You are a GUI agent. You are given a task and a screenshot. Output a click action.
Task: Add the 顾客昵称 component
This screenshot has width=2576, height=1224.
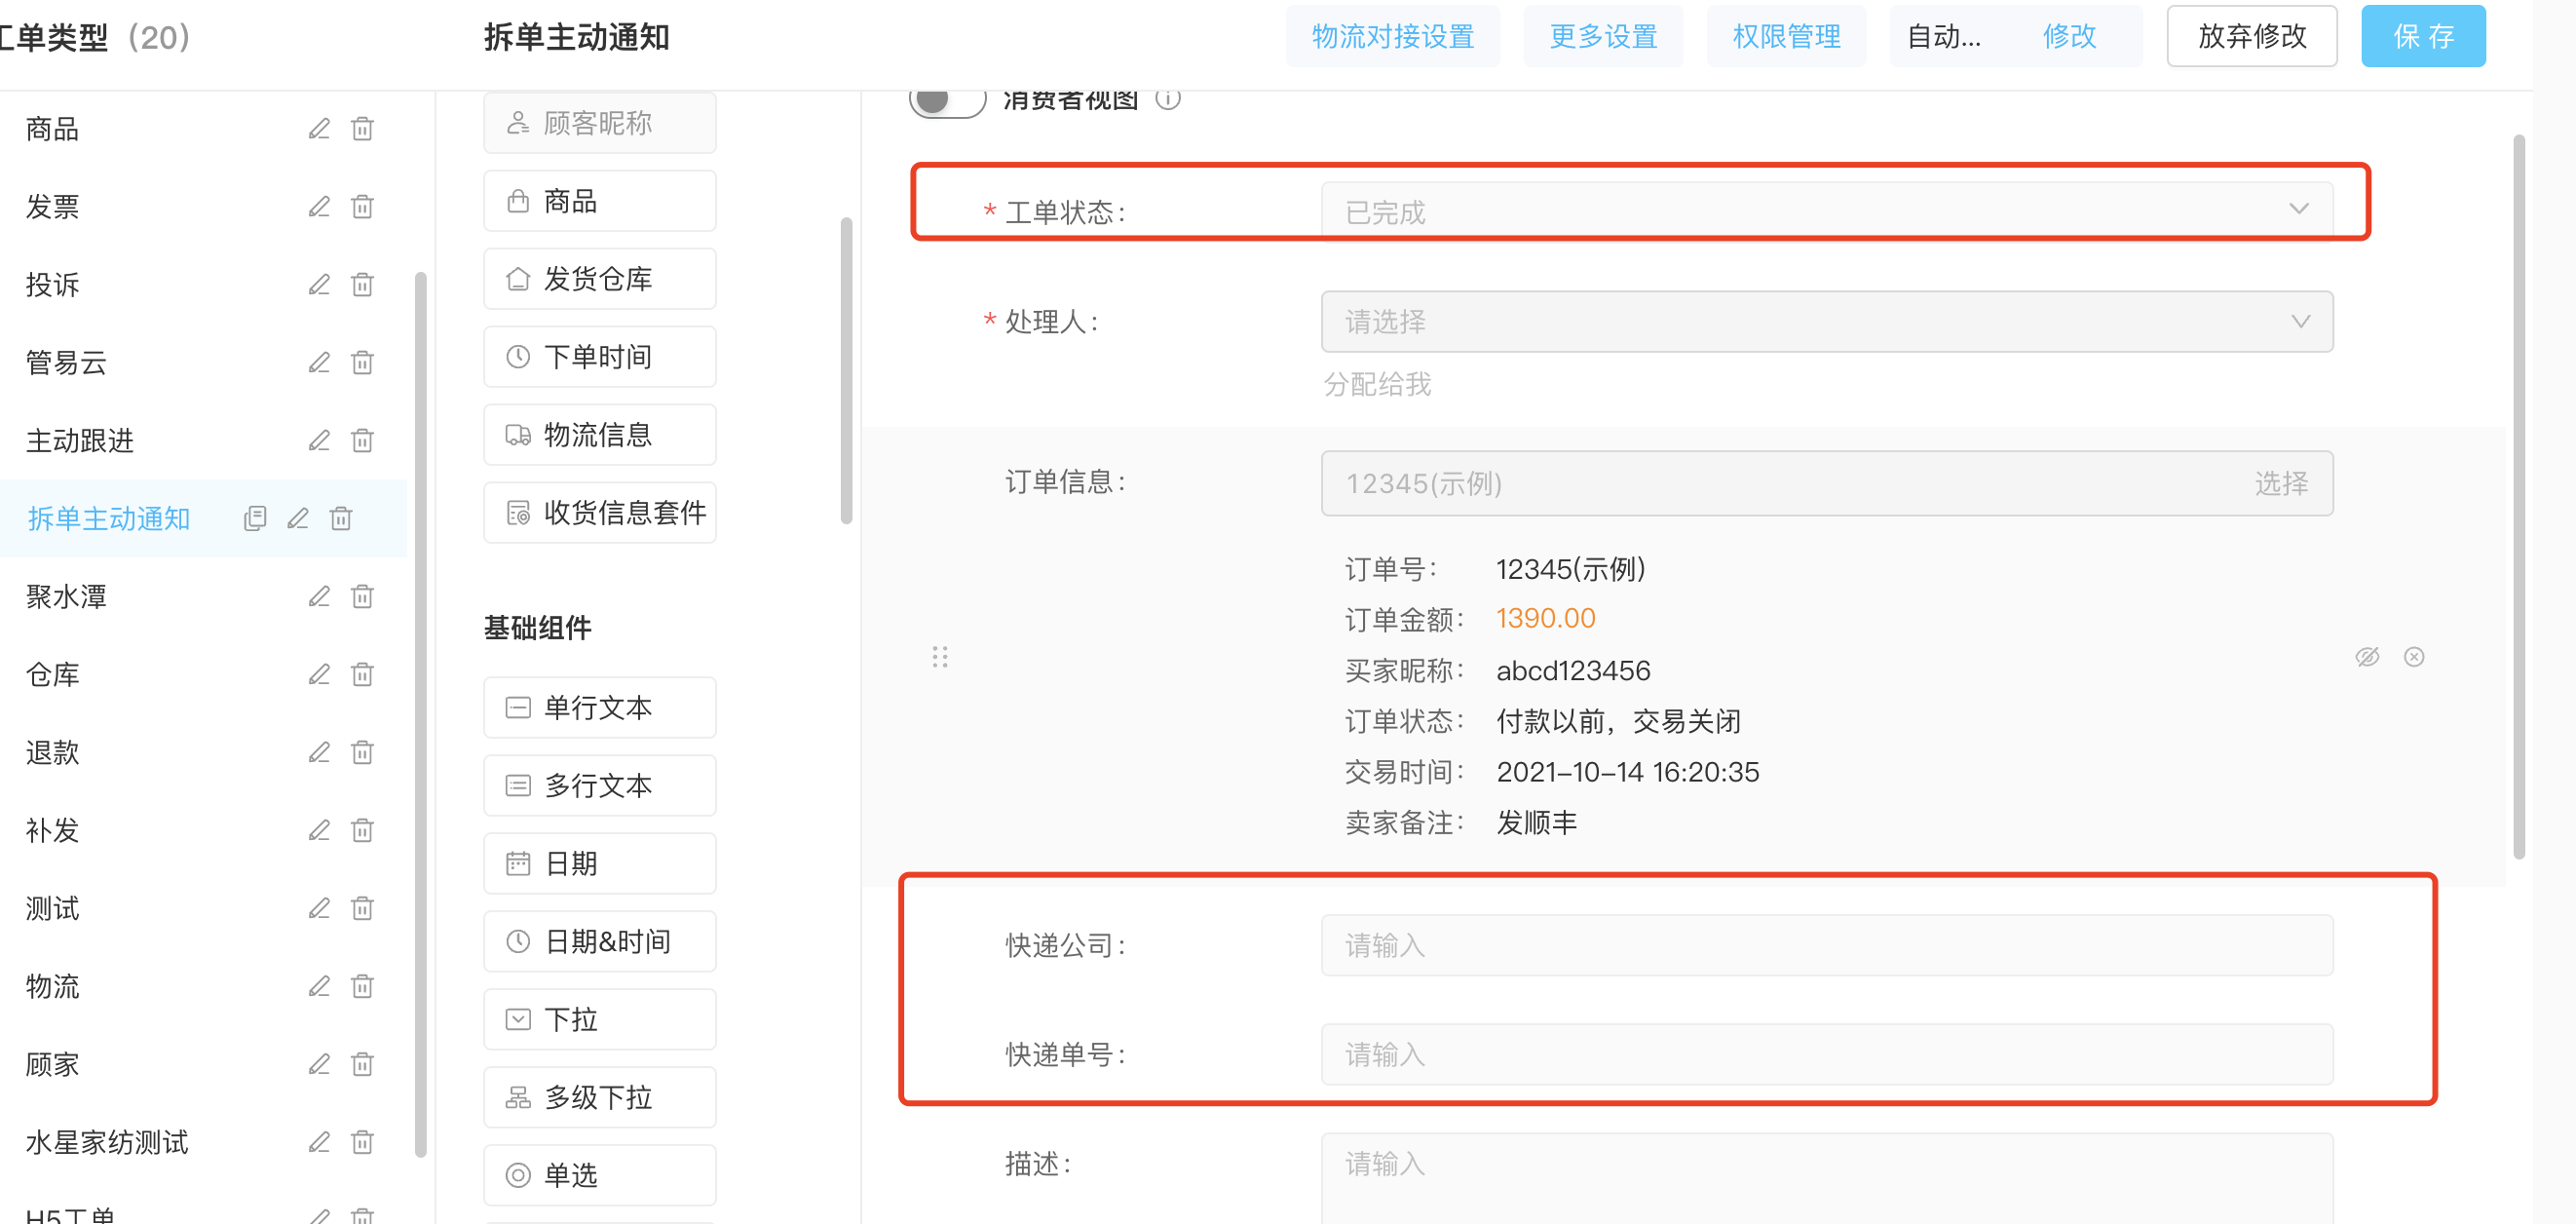pyautogui.click(x=600, y=123)
